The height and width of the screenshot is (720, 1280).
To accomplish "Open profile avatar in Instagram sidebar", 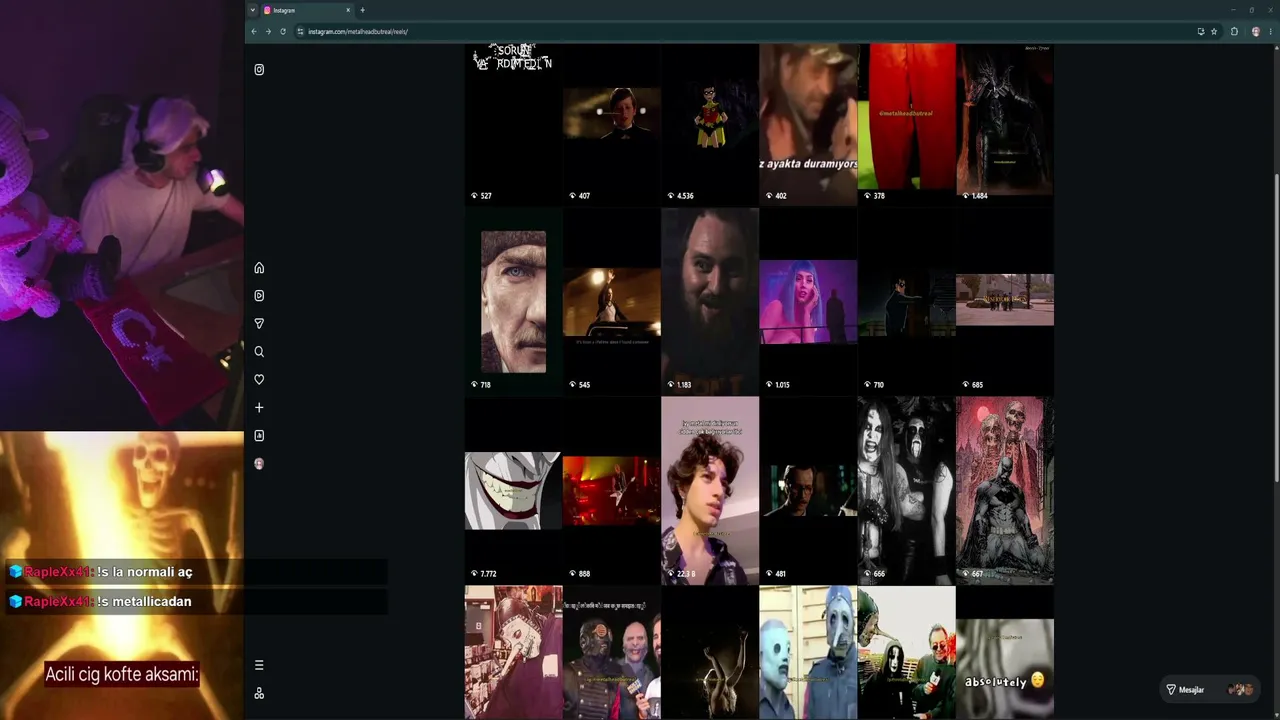I will [259, 464].
